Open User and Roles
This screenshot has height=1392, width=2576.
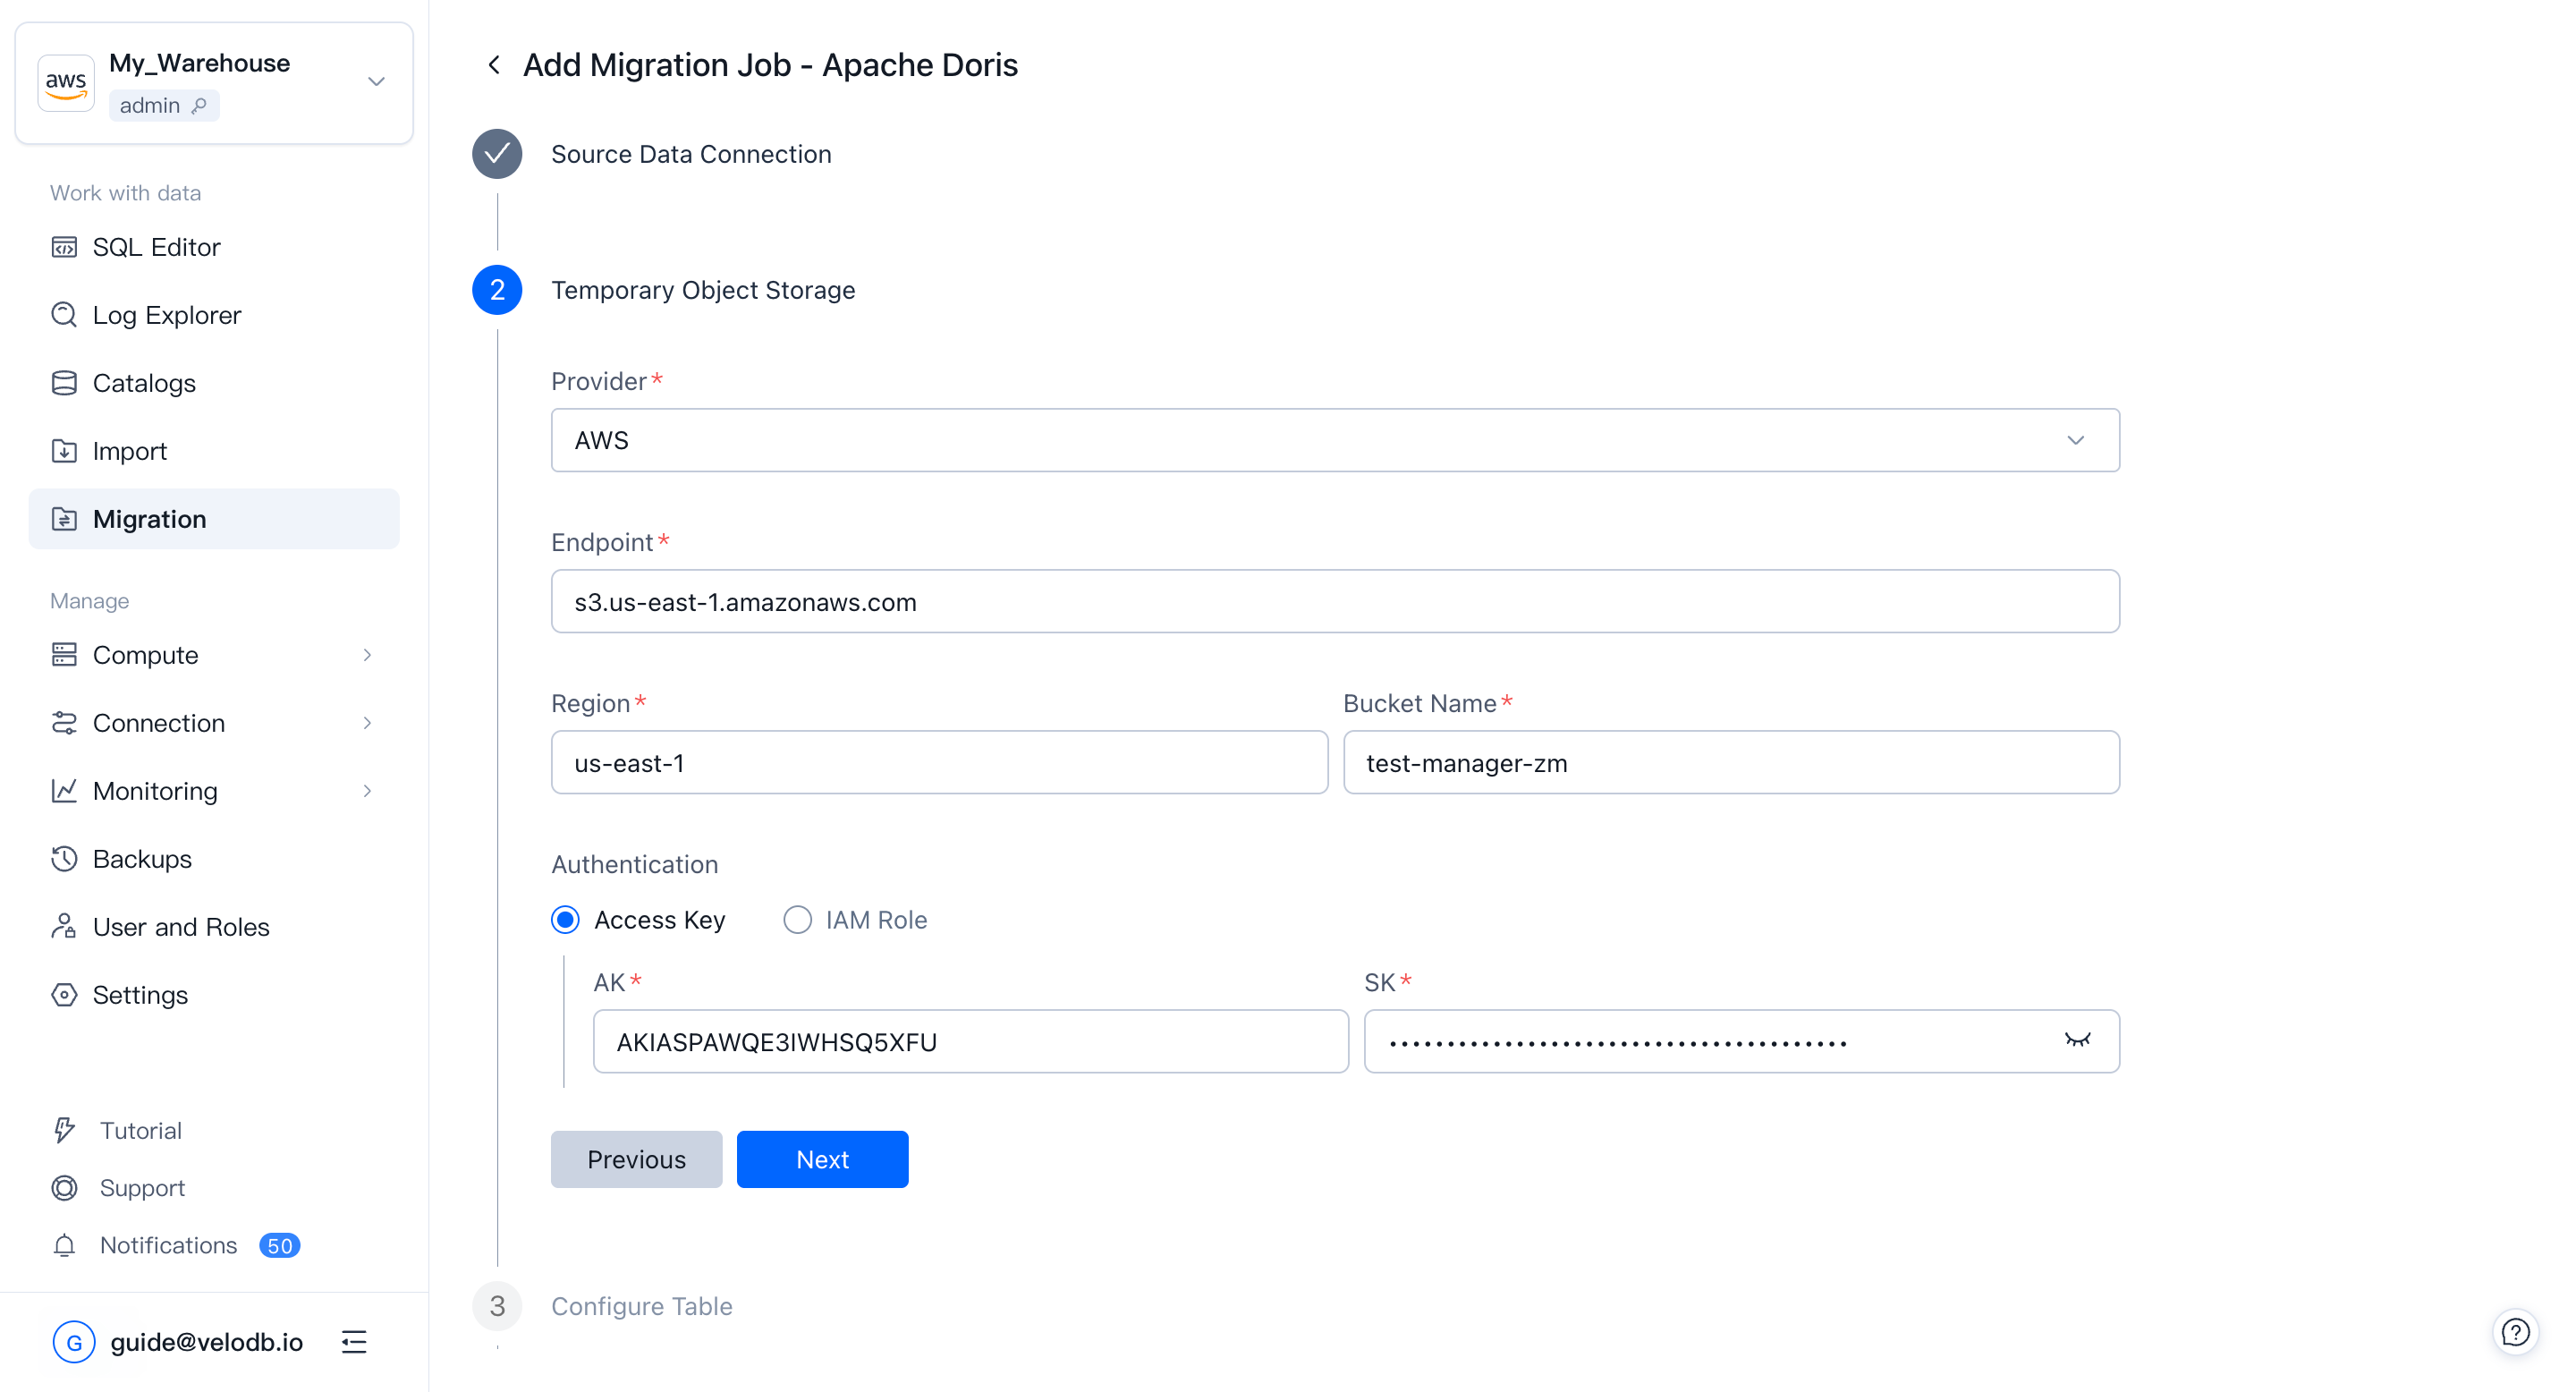coord(180,926)
